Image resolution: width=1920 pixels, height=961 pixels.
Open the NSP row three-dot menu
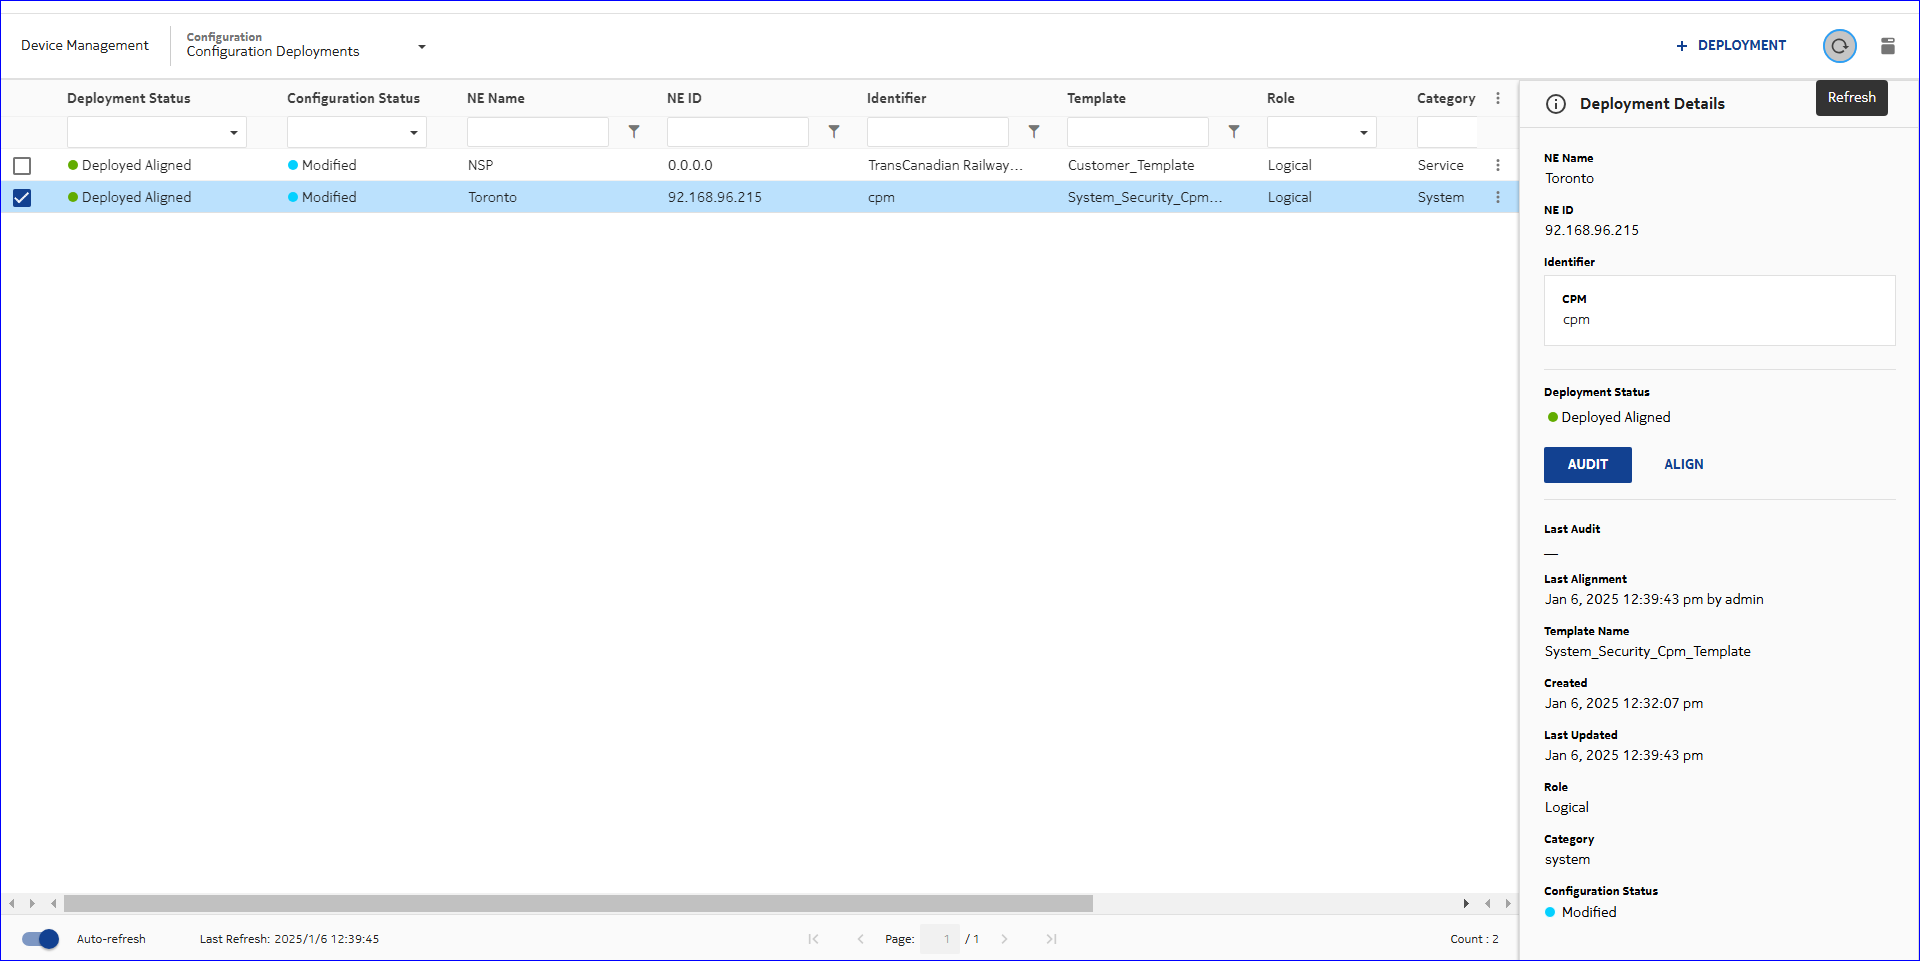click(1497, 165)
